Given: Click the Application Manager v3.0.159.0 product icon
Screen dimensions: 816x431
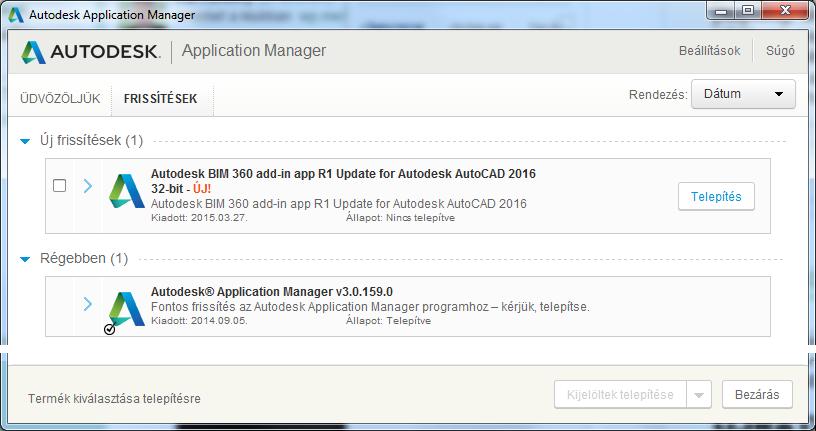Looking at the screenshot, I should [x=127, y=309].
